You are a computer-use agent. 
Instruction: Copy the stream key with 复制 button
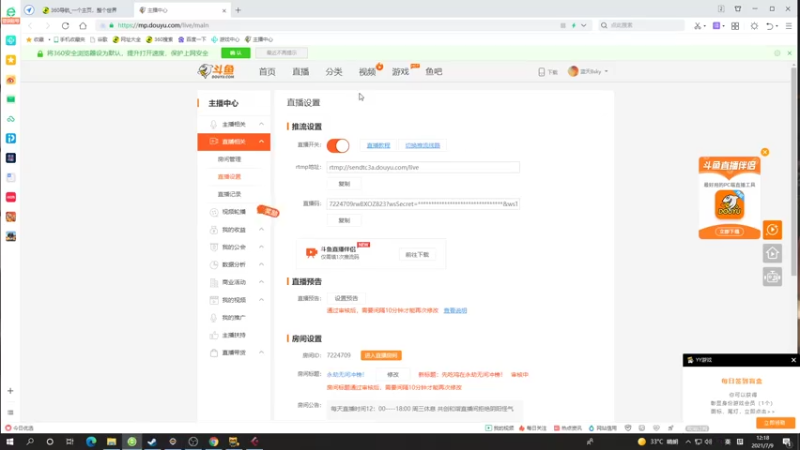click(344, 220)
